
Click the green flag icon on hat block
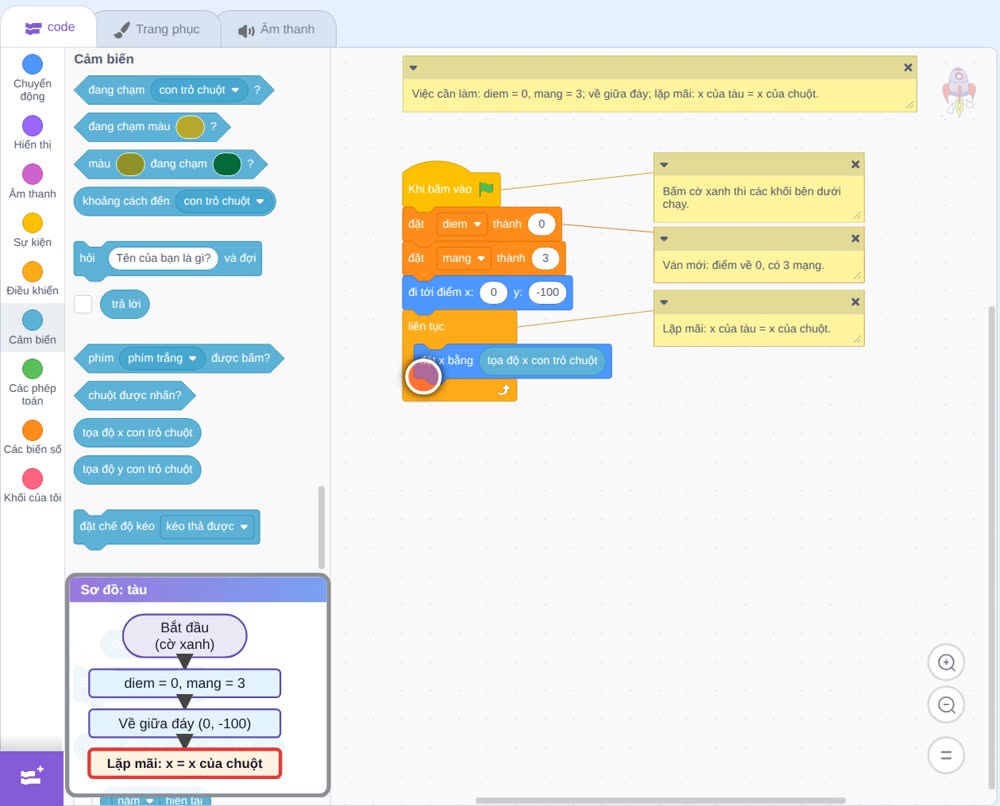click(x=487, y=189)
